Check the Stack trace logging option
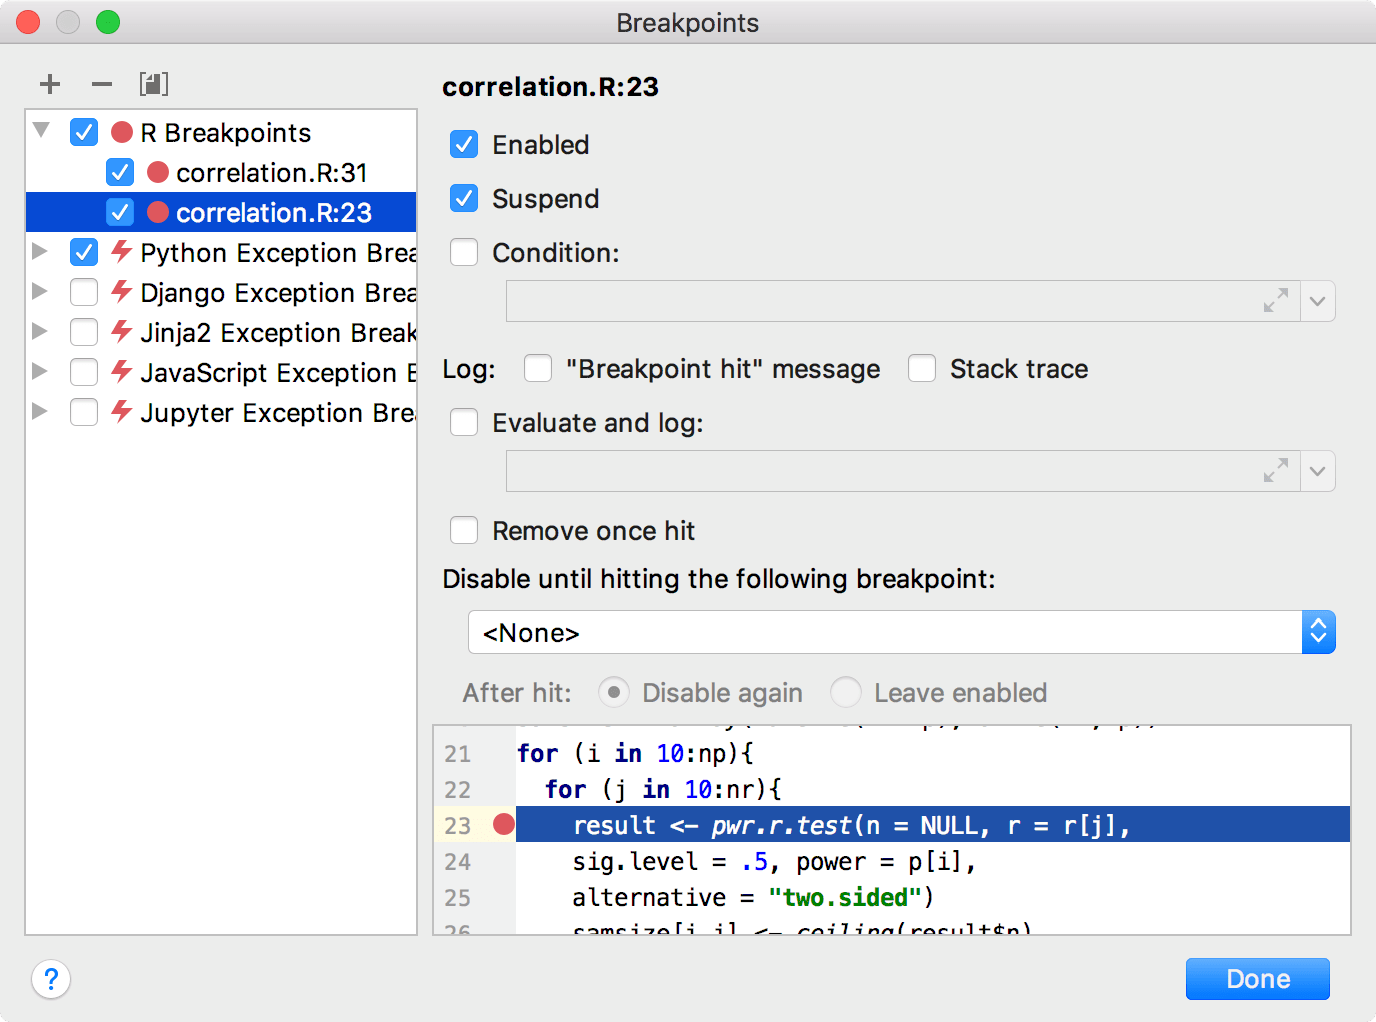Viewport: 1376px width, 1022px height. [921, 368]
